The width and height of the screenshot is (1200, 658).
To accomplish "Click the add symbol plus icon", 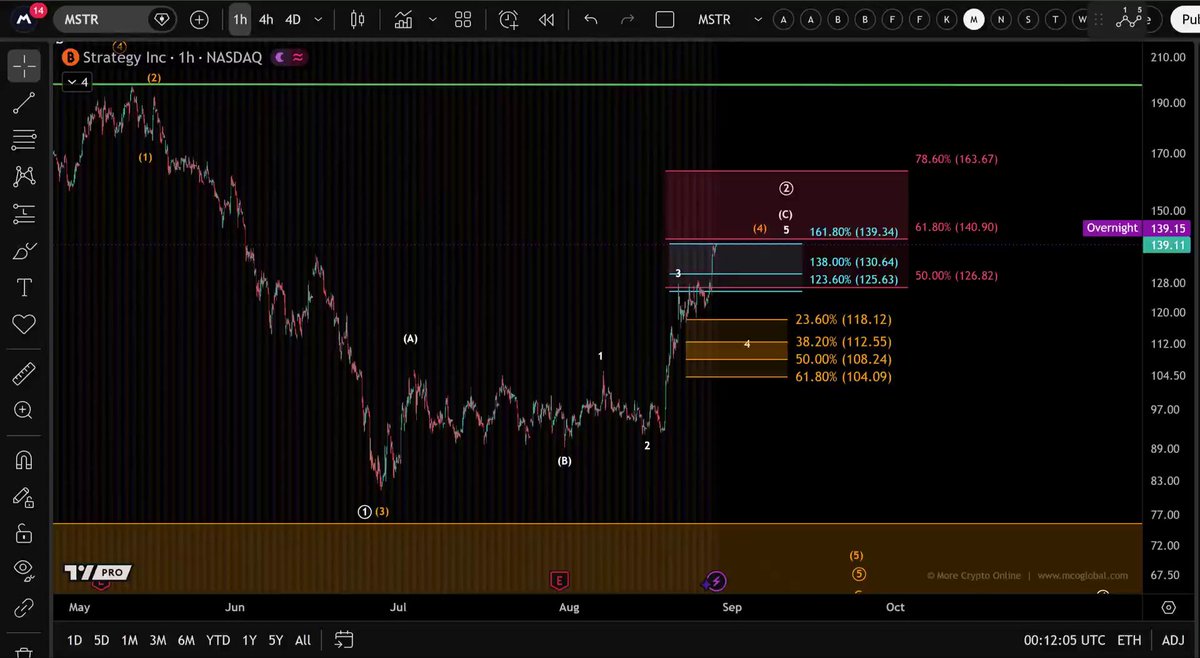I will point(199,19).
